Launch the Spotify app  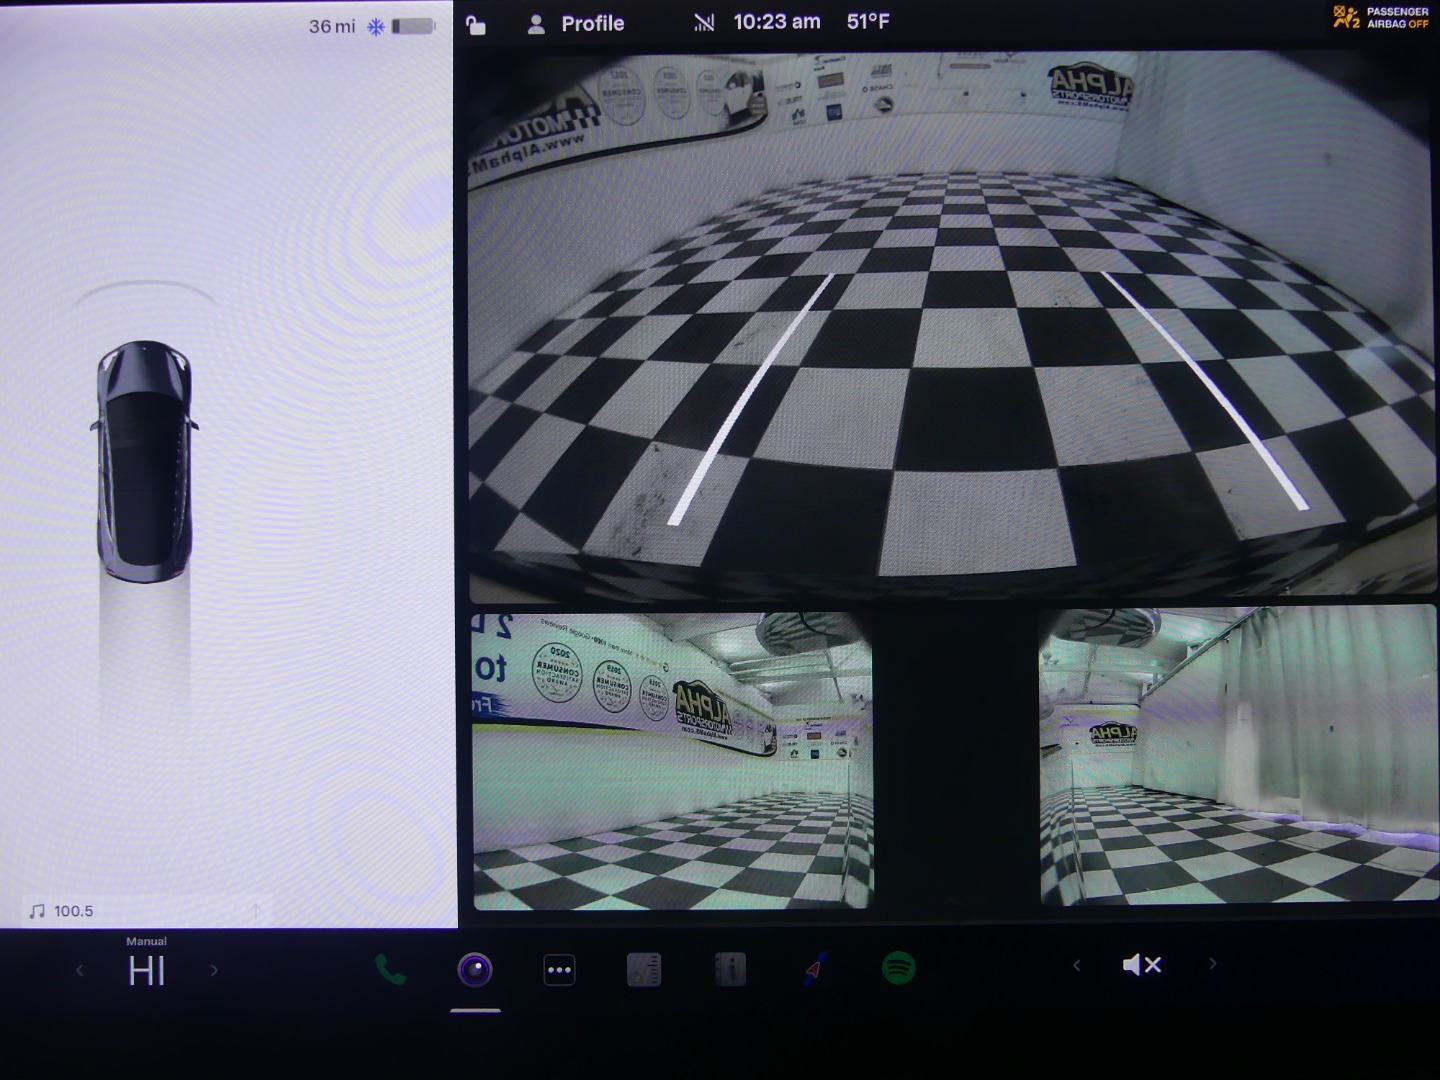click(x=899, y=968)
